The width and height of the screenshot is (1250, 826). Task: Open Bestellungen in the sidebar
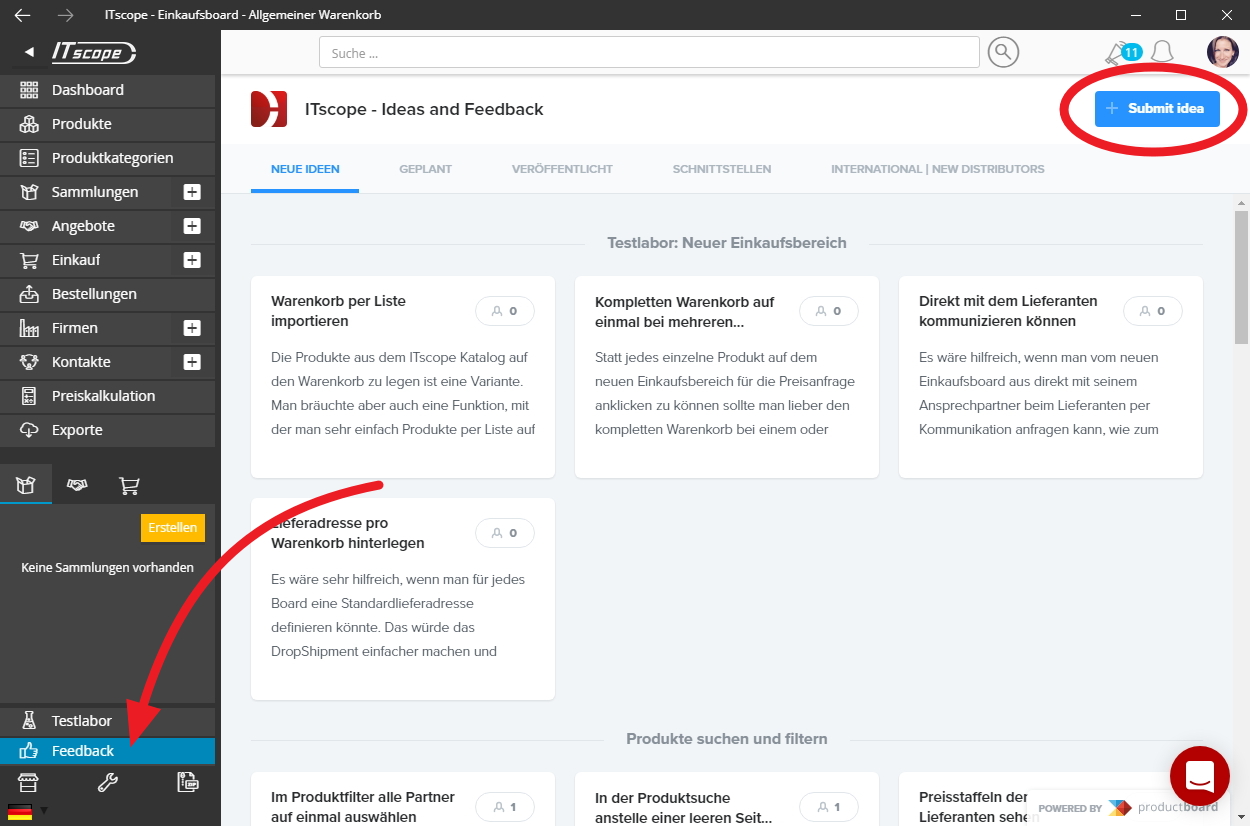point(107,294)
